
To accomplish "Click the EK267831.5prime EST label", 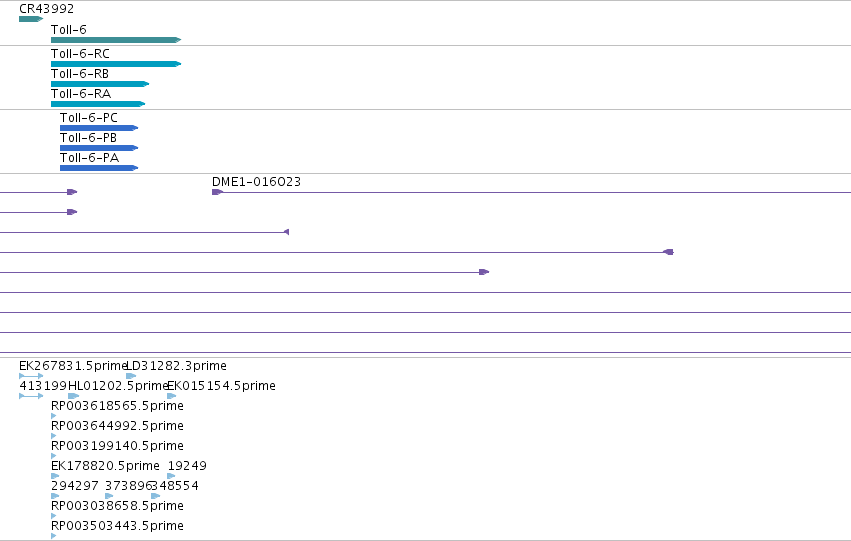I will click(73, 366).
